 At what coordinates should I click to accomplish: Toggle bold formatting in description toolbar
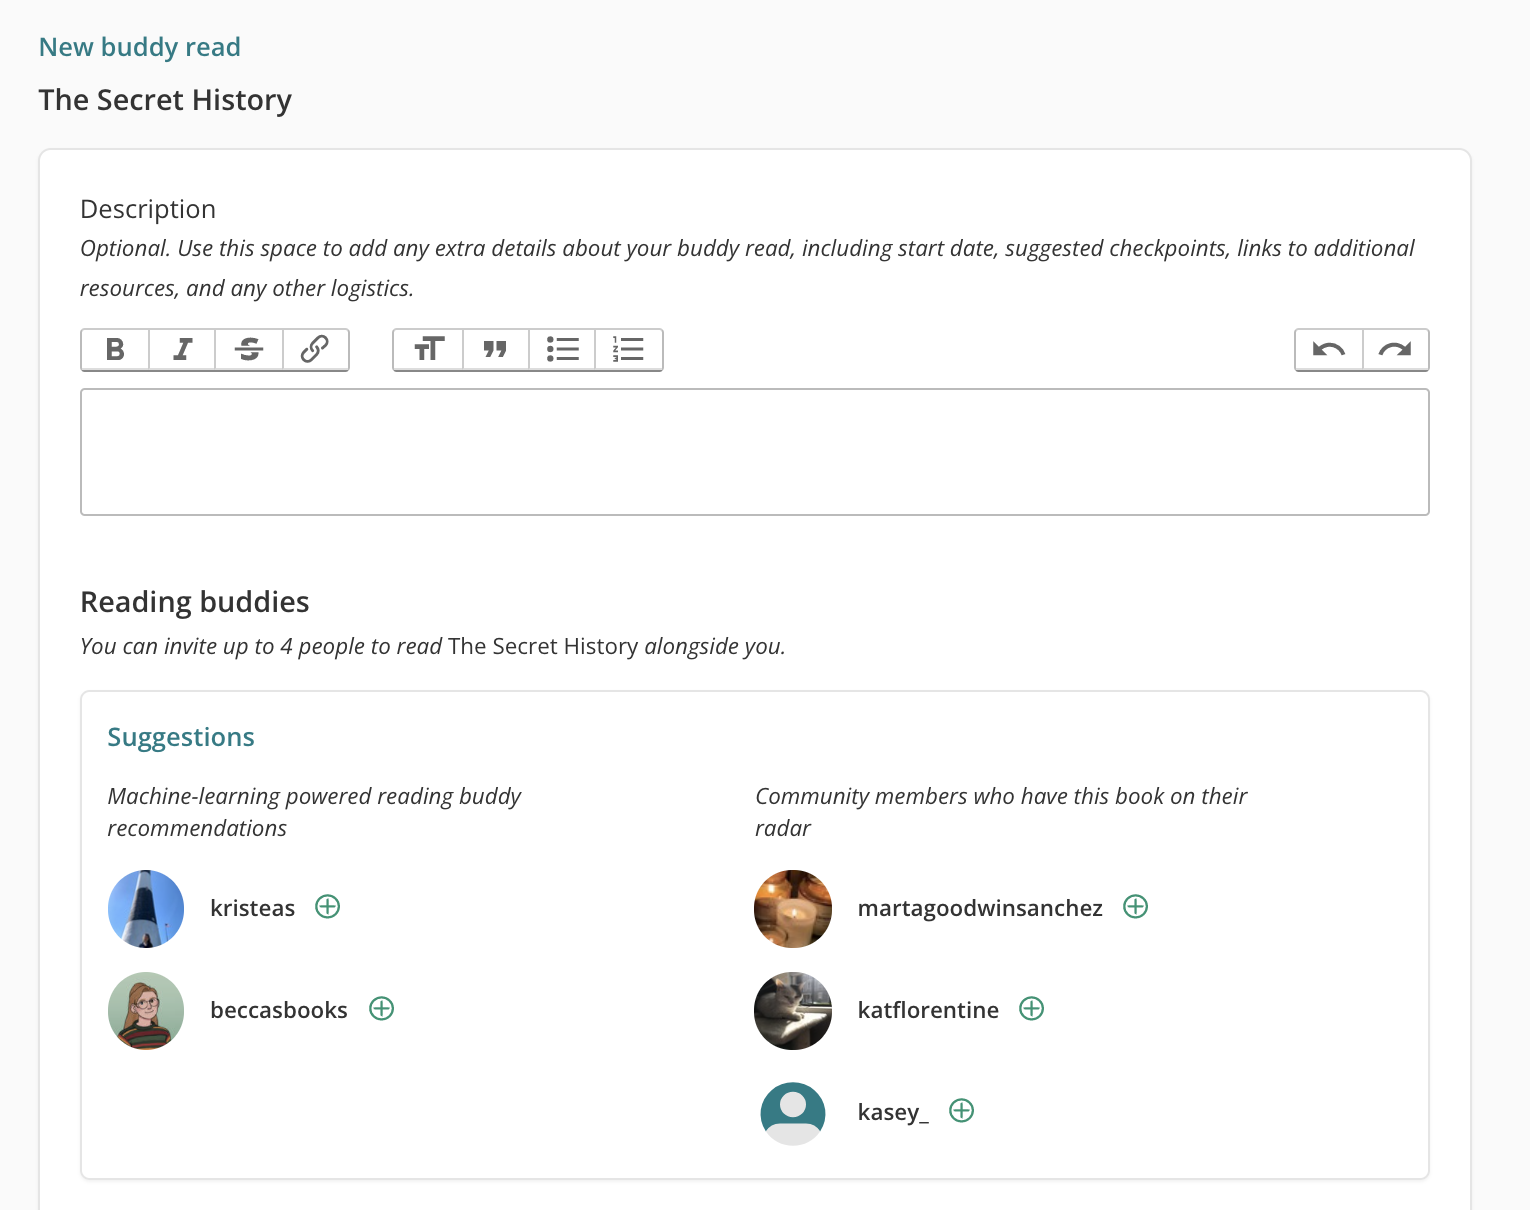(x=115, y=350)
